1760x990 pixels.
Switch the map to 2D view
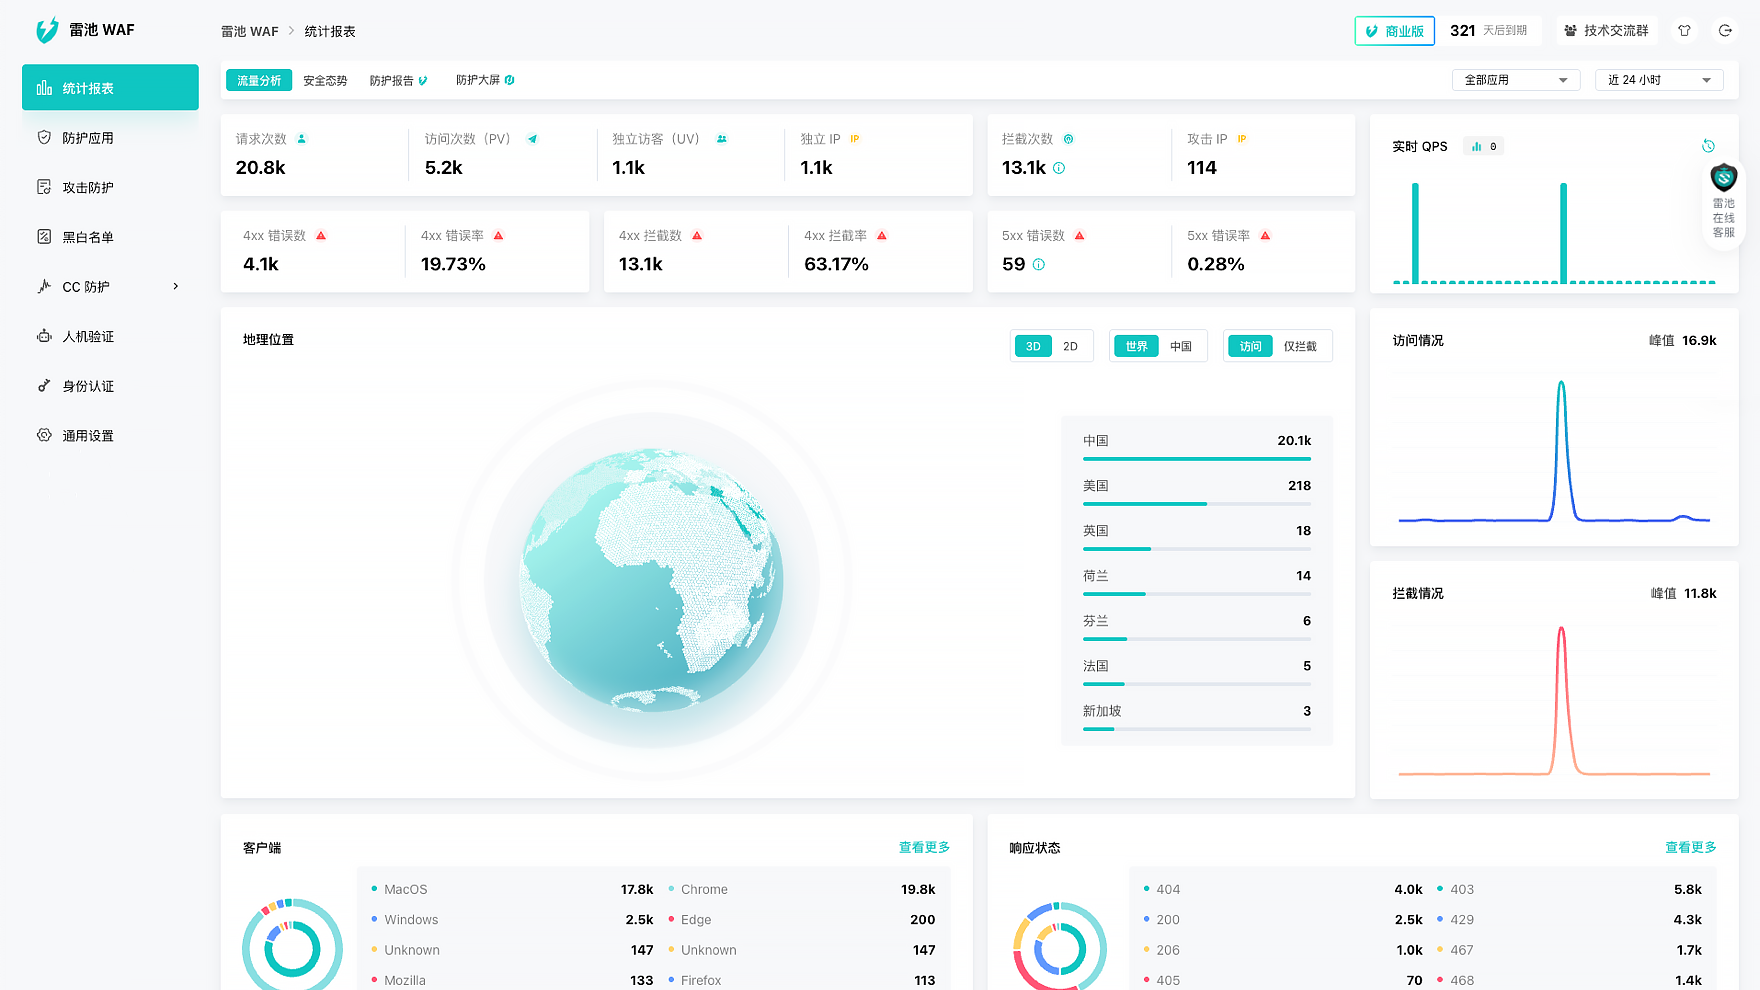pyautogui.click(x=1070, y=346)
